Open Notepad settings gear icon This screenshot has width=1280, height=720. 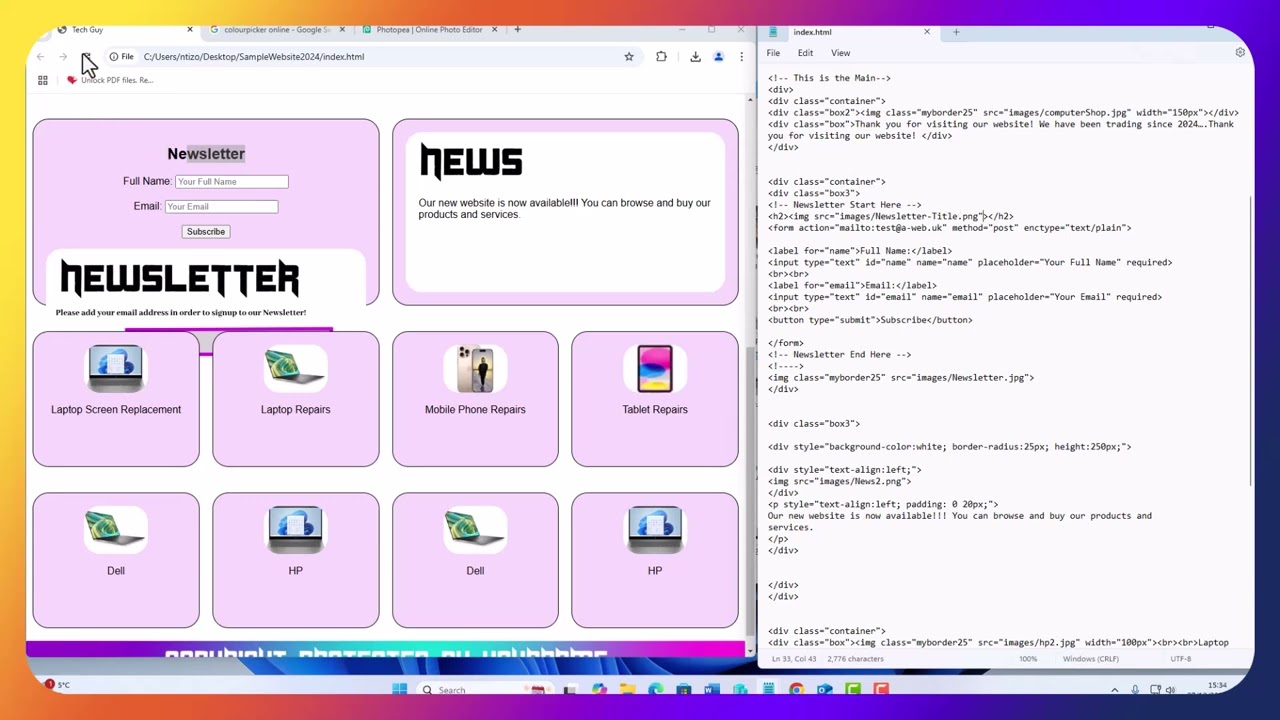pos(1240,53)
